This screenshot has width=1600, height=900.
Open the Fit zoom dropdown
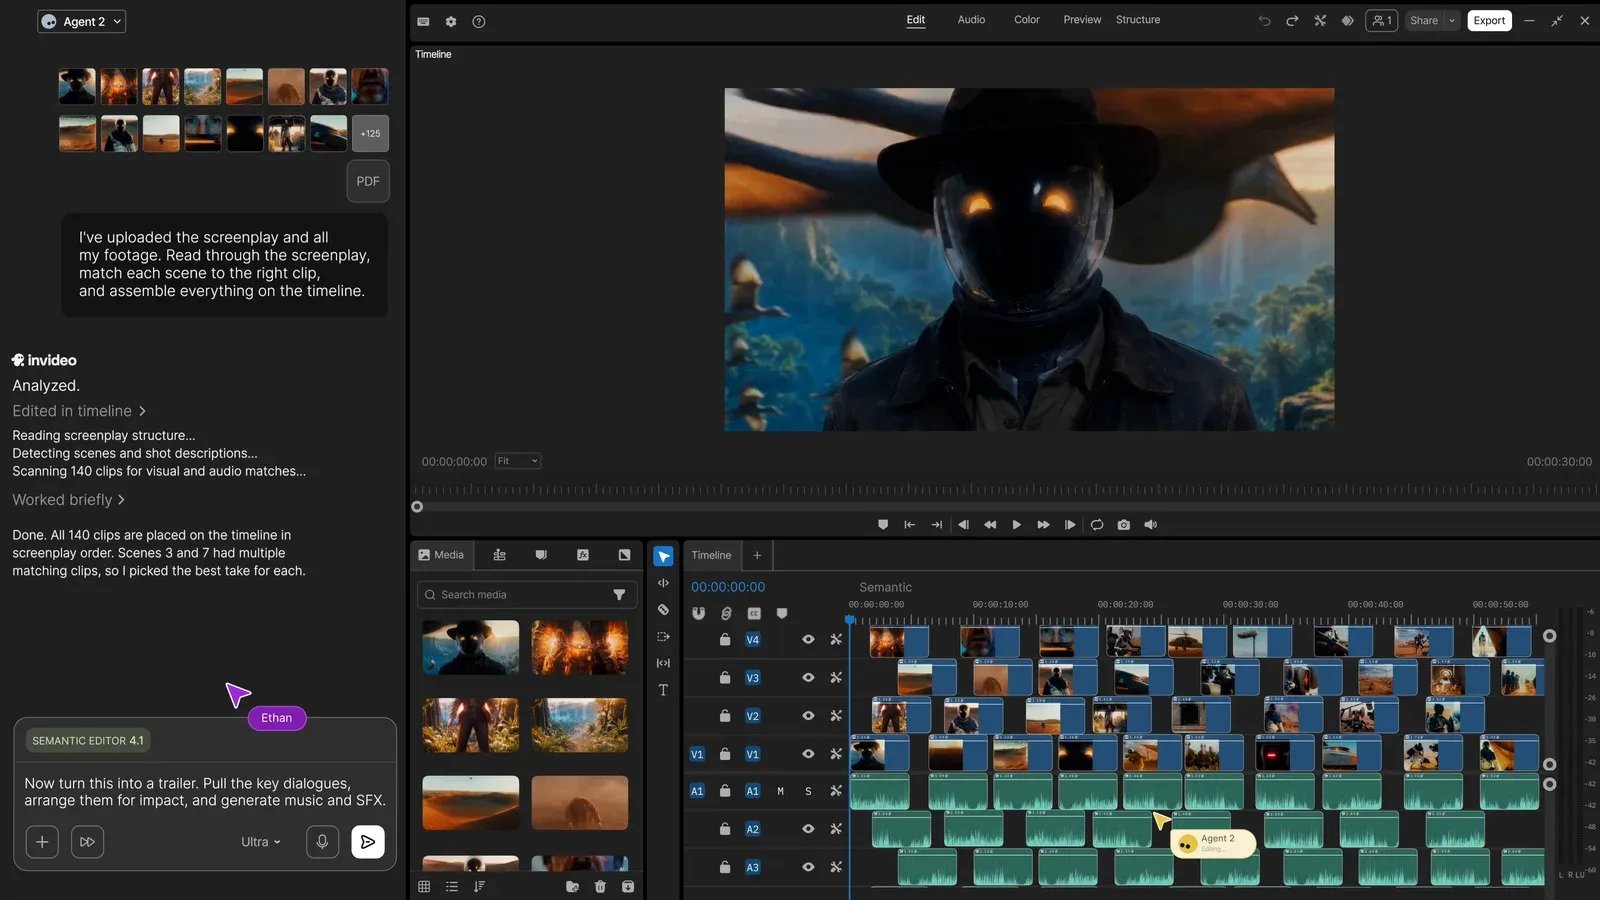(x=518, y=461)
